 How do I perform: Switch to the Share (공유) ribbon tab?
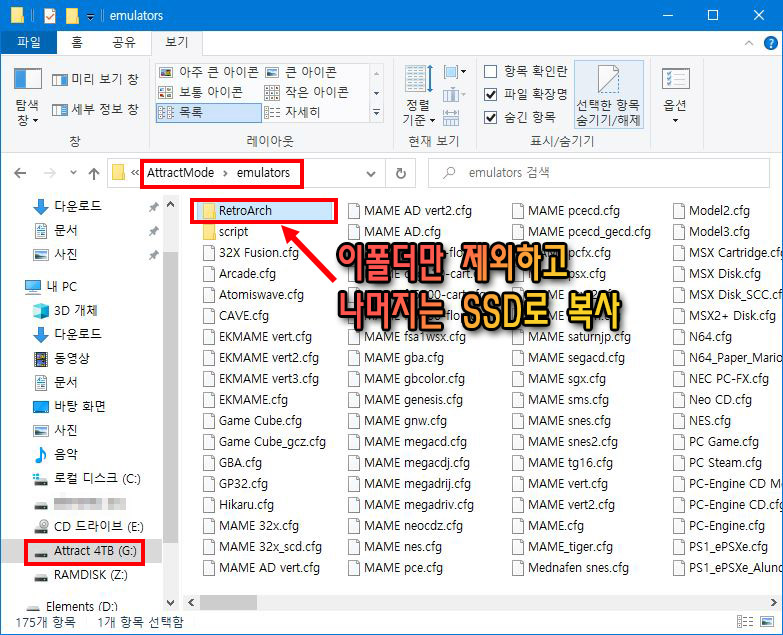pos(123,42)
